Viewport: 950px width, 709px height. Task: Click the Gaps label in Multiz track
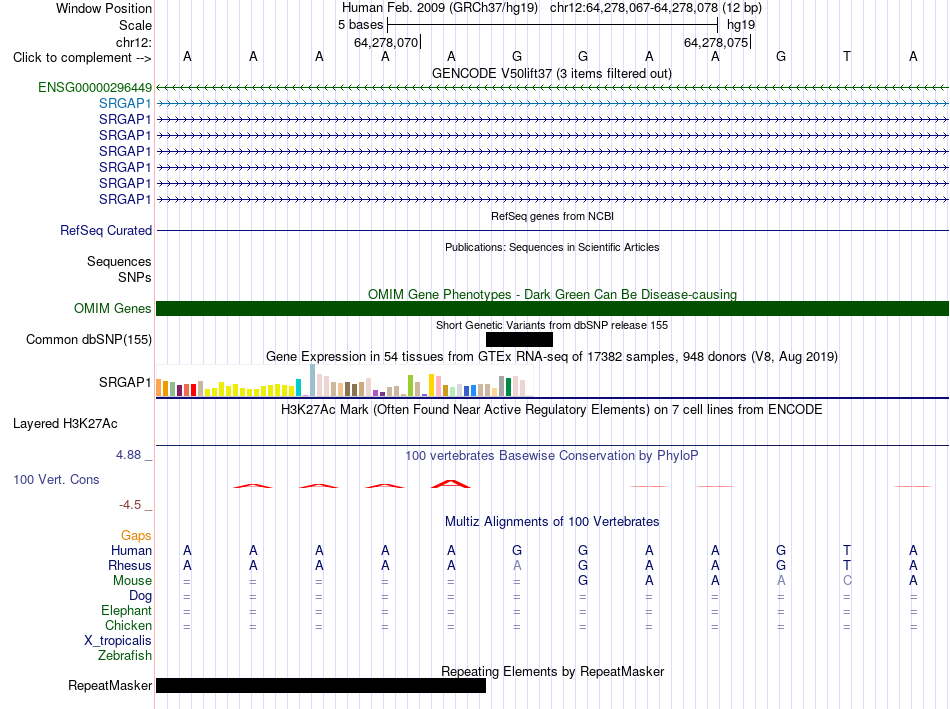(136, 535)
